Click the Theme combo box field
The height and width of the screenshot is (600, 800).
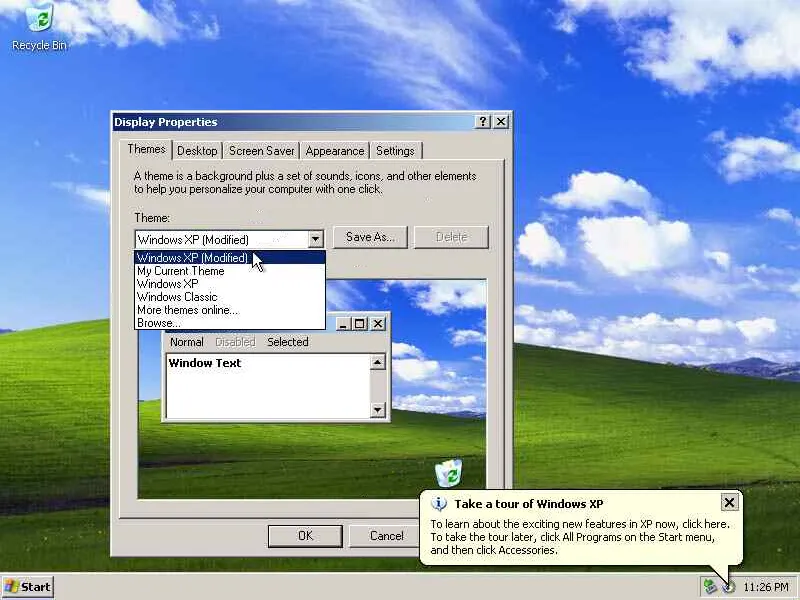[229, 239]
